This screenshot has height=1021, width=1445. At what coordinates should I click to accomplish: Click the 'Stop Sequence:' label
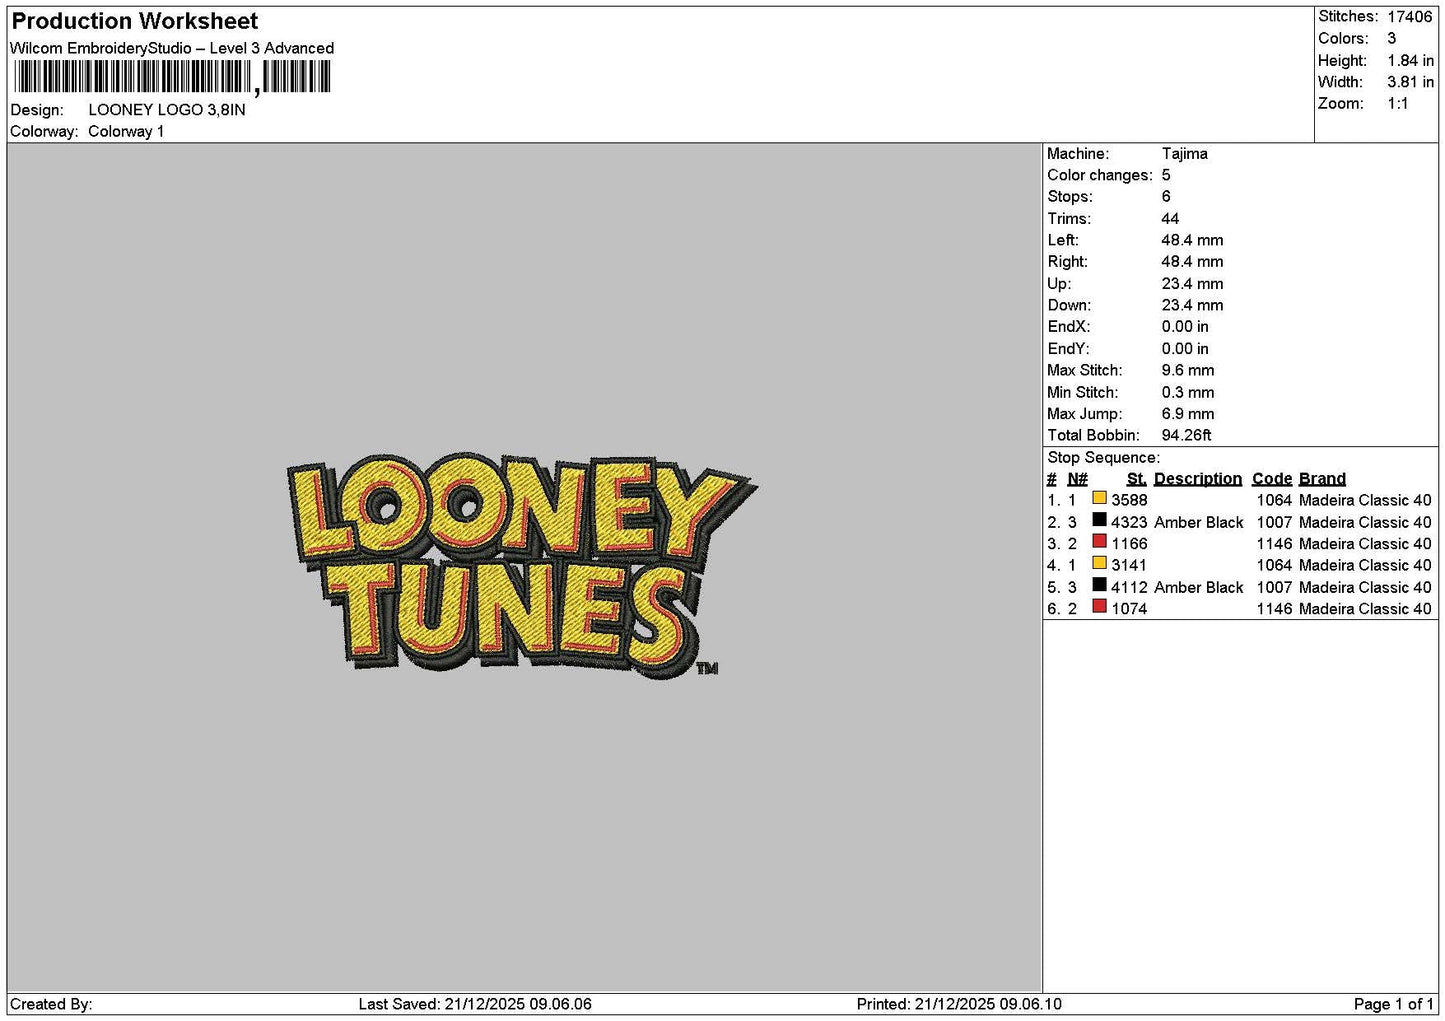[x=1104, y=458]
